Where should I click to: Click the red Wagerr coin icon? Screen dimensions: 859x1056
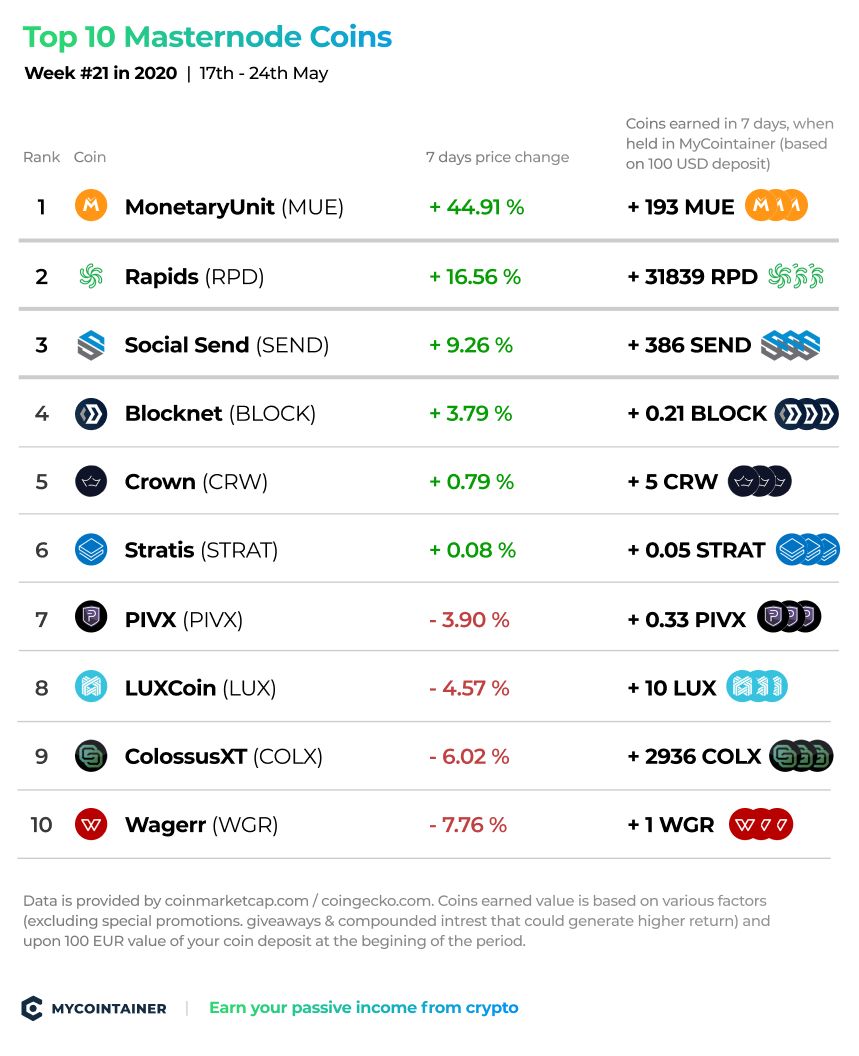point(91,824)
